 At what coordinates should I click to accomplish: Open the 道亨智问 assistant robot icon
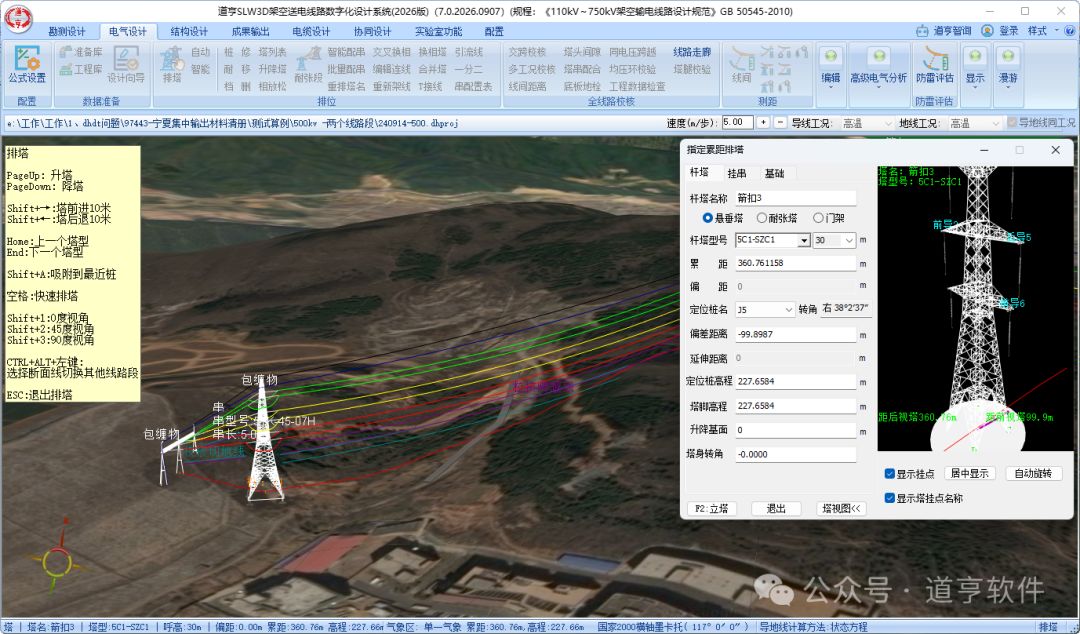[922, 31]
